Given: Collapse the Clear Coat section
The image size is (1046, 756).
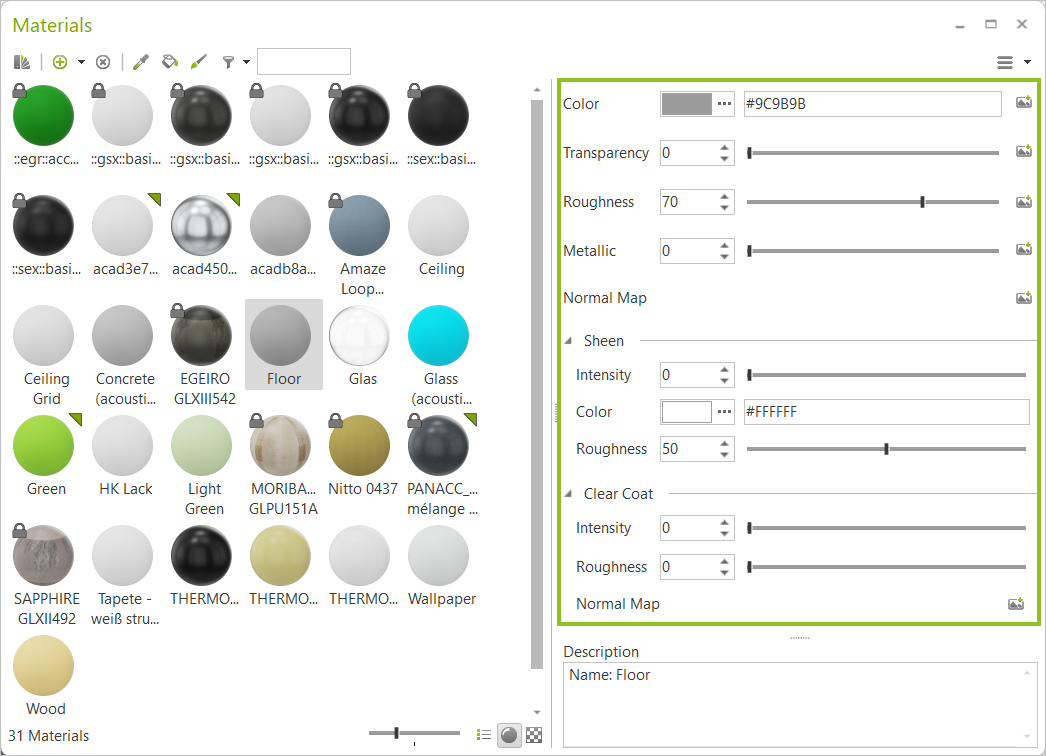Looking at the screenshot, I should 568,493.
